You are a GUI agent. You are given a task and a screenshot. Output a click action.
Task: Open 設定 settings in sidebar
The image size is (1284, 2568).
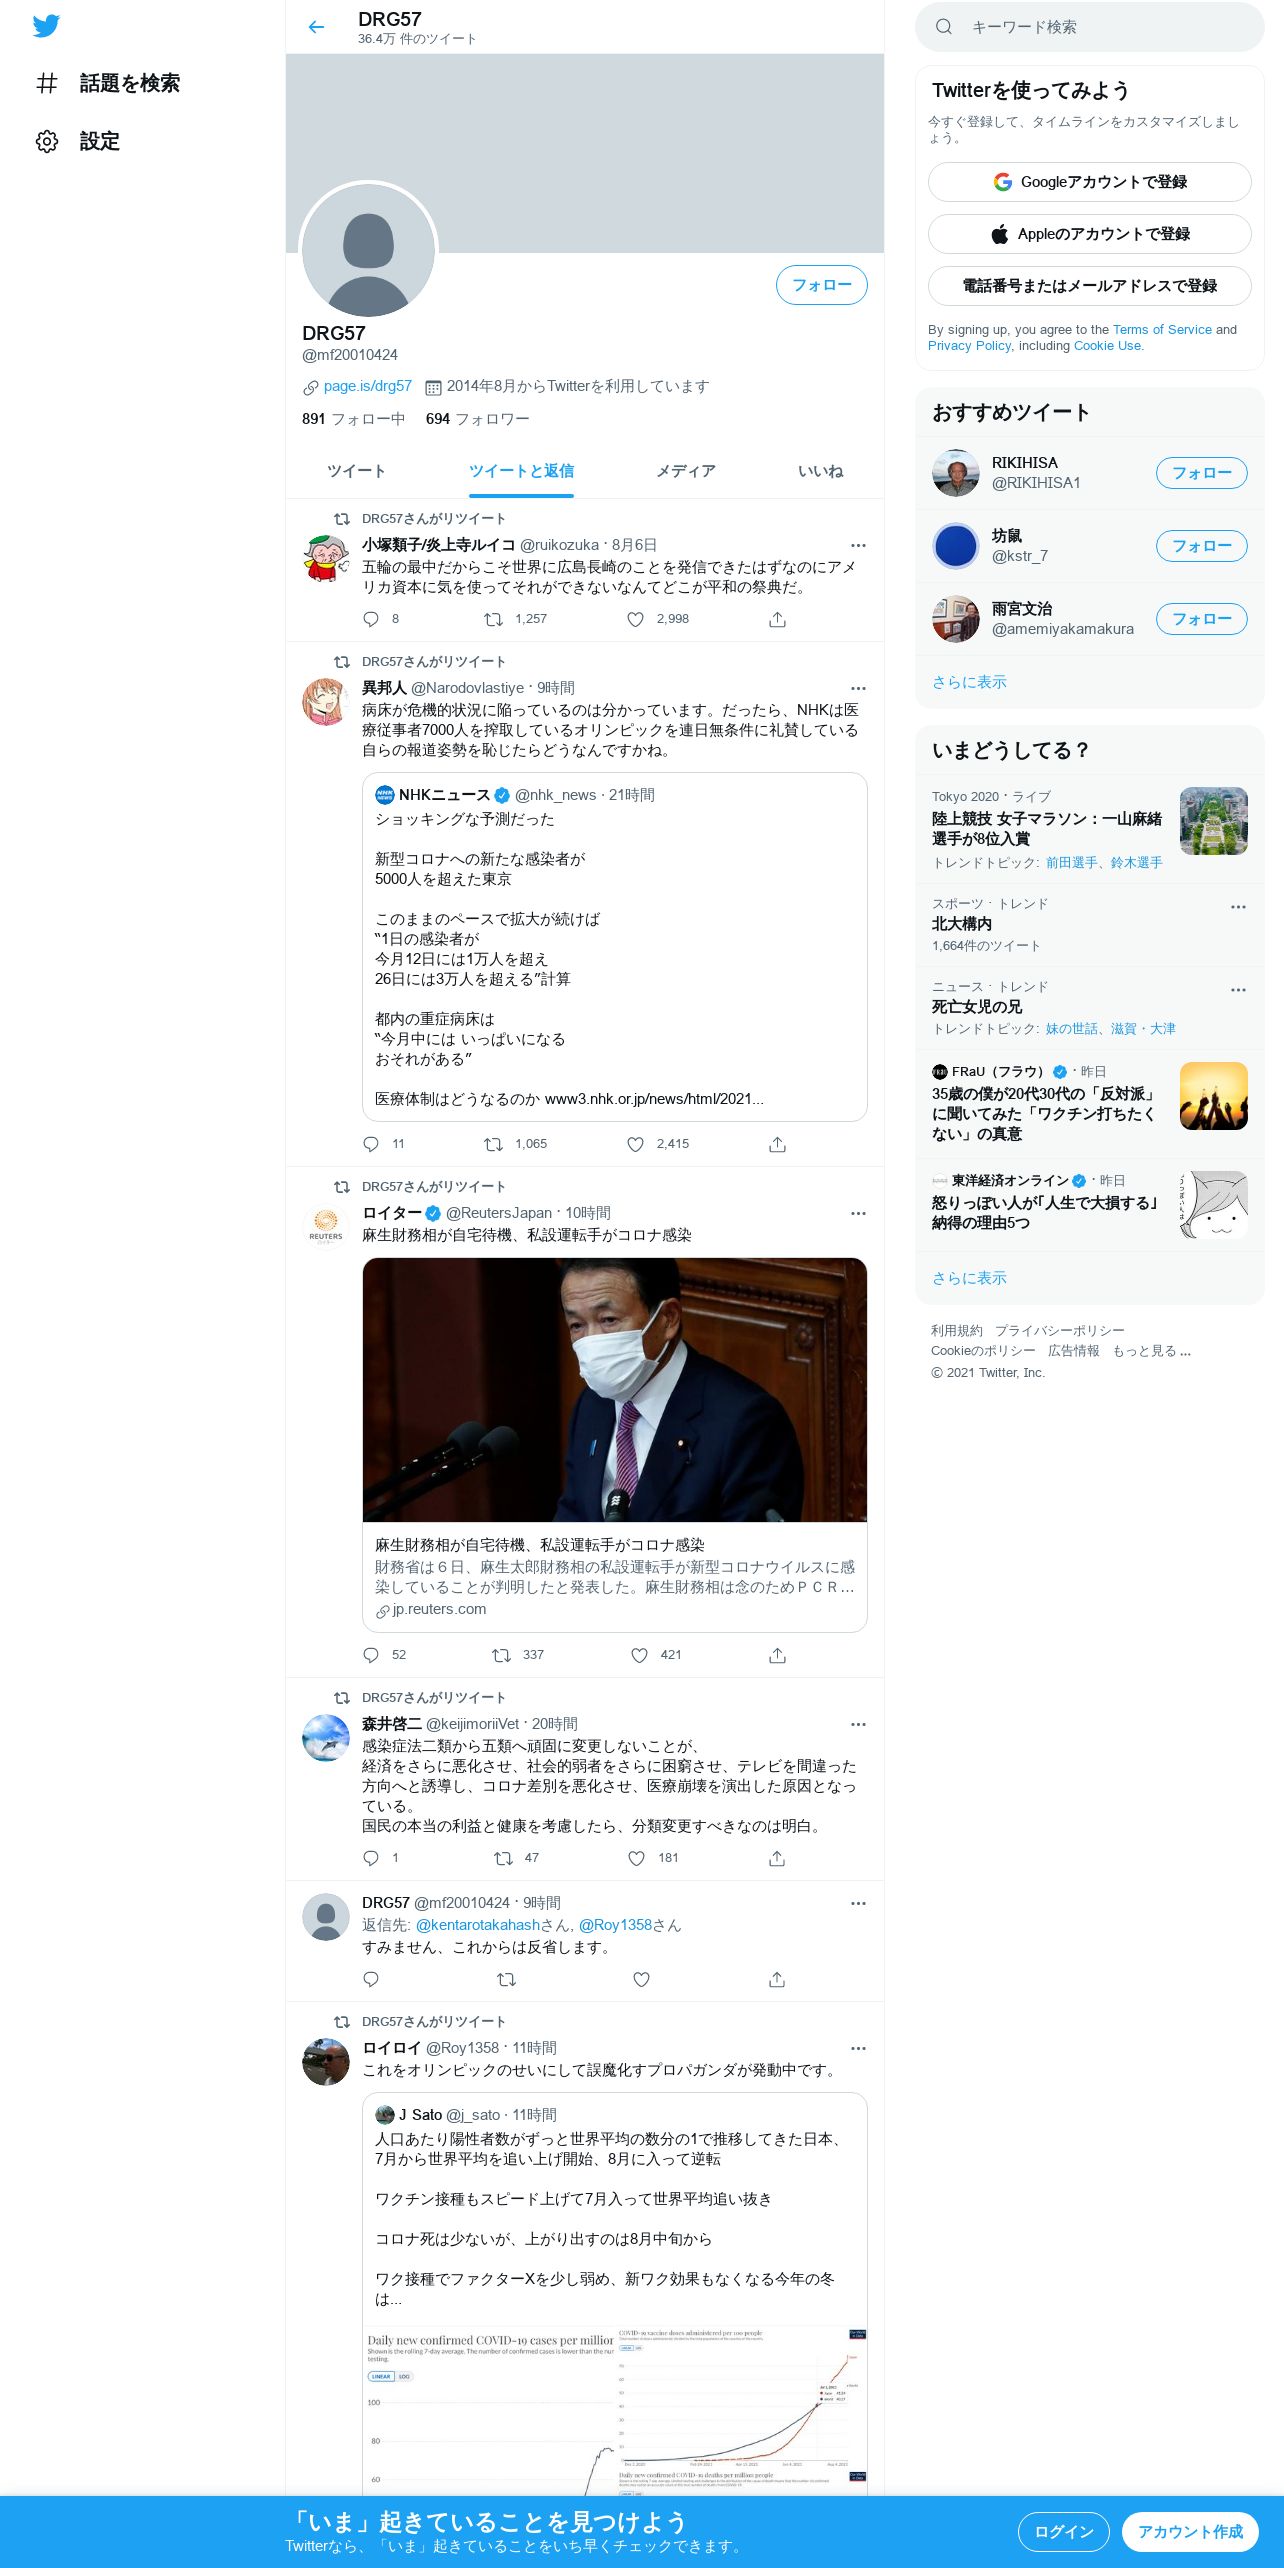pos(78,141)
